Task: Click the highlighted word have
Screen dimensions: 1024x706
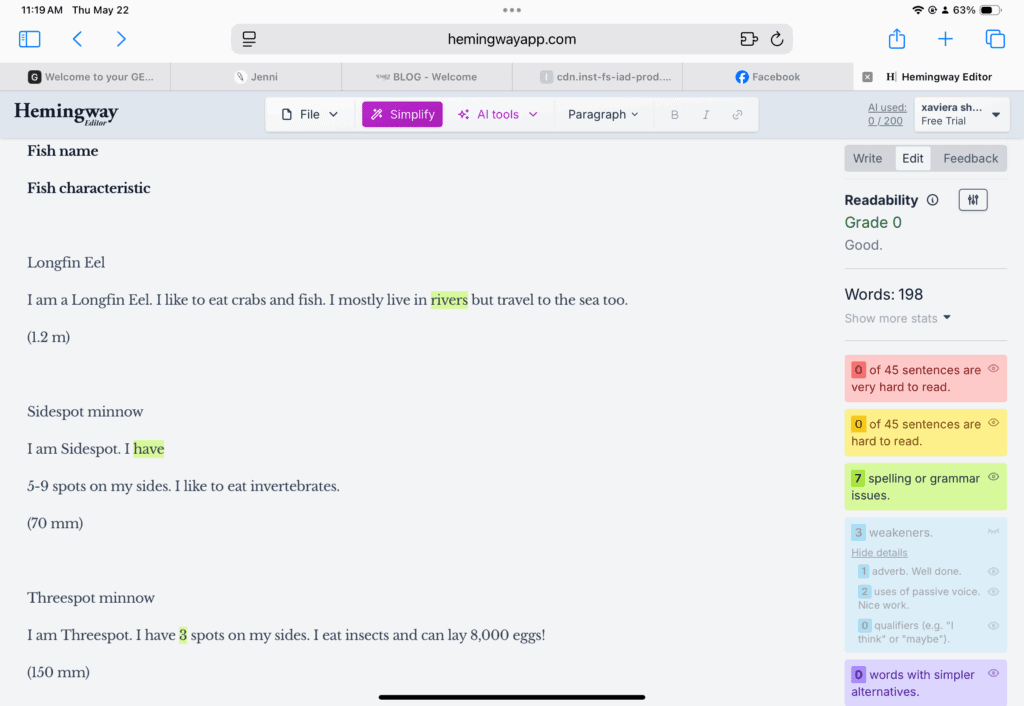Action: (x=149, y=449)
